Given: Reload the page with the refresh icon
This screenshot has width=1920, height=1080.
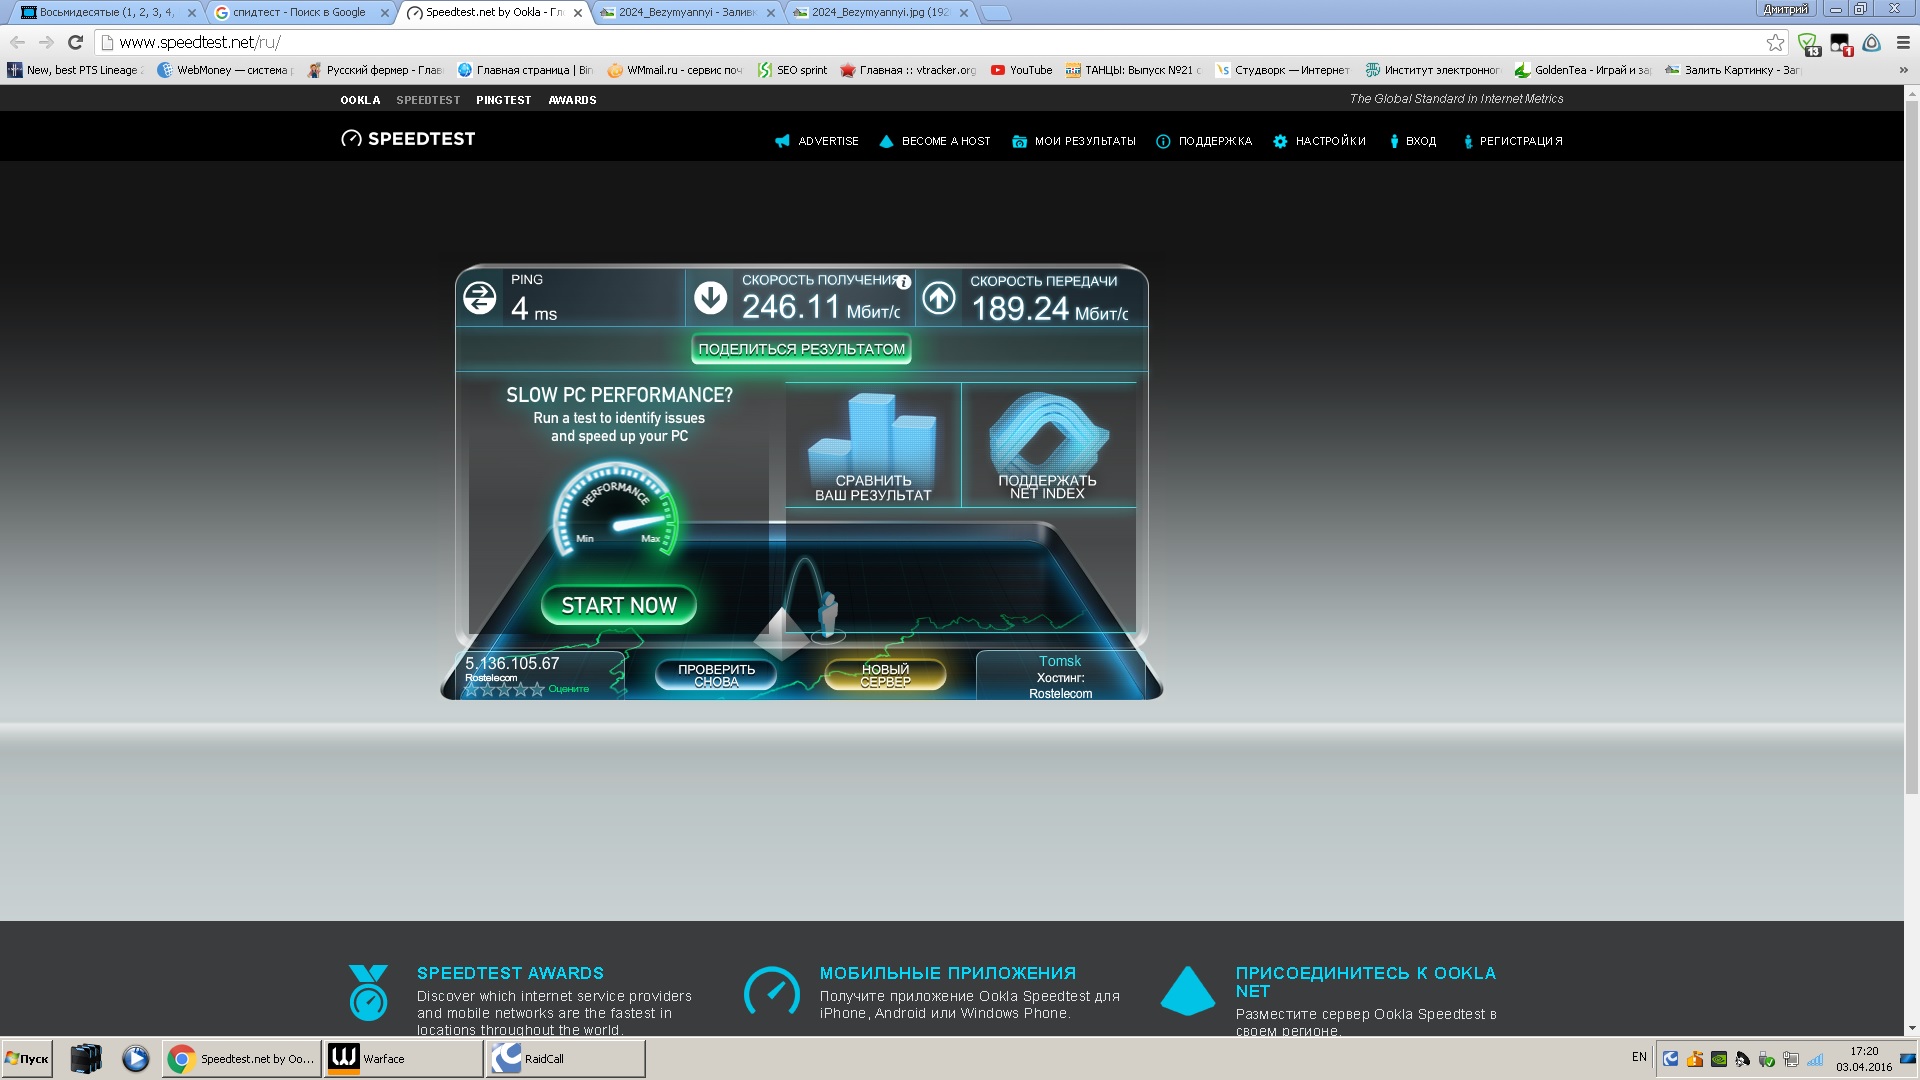Looking at the screenshot, I should (x=75, y=42).
